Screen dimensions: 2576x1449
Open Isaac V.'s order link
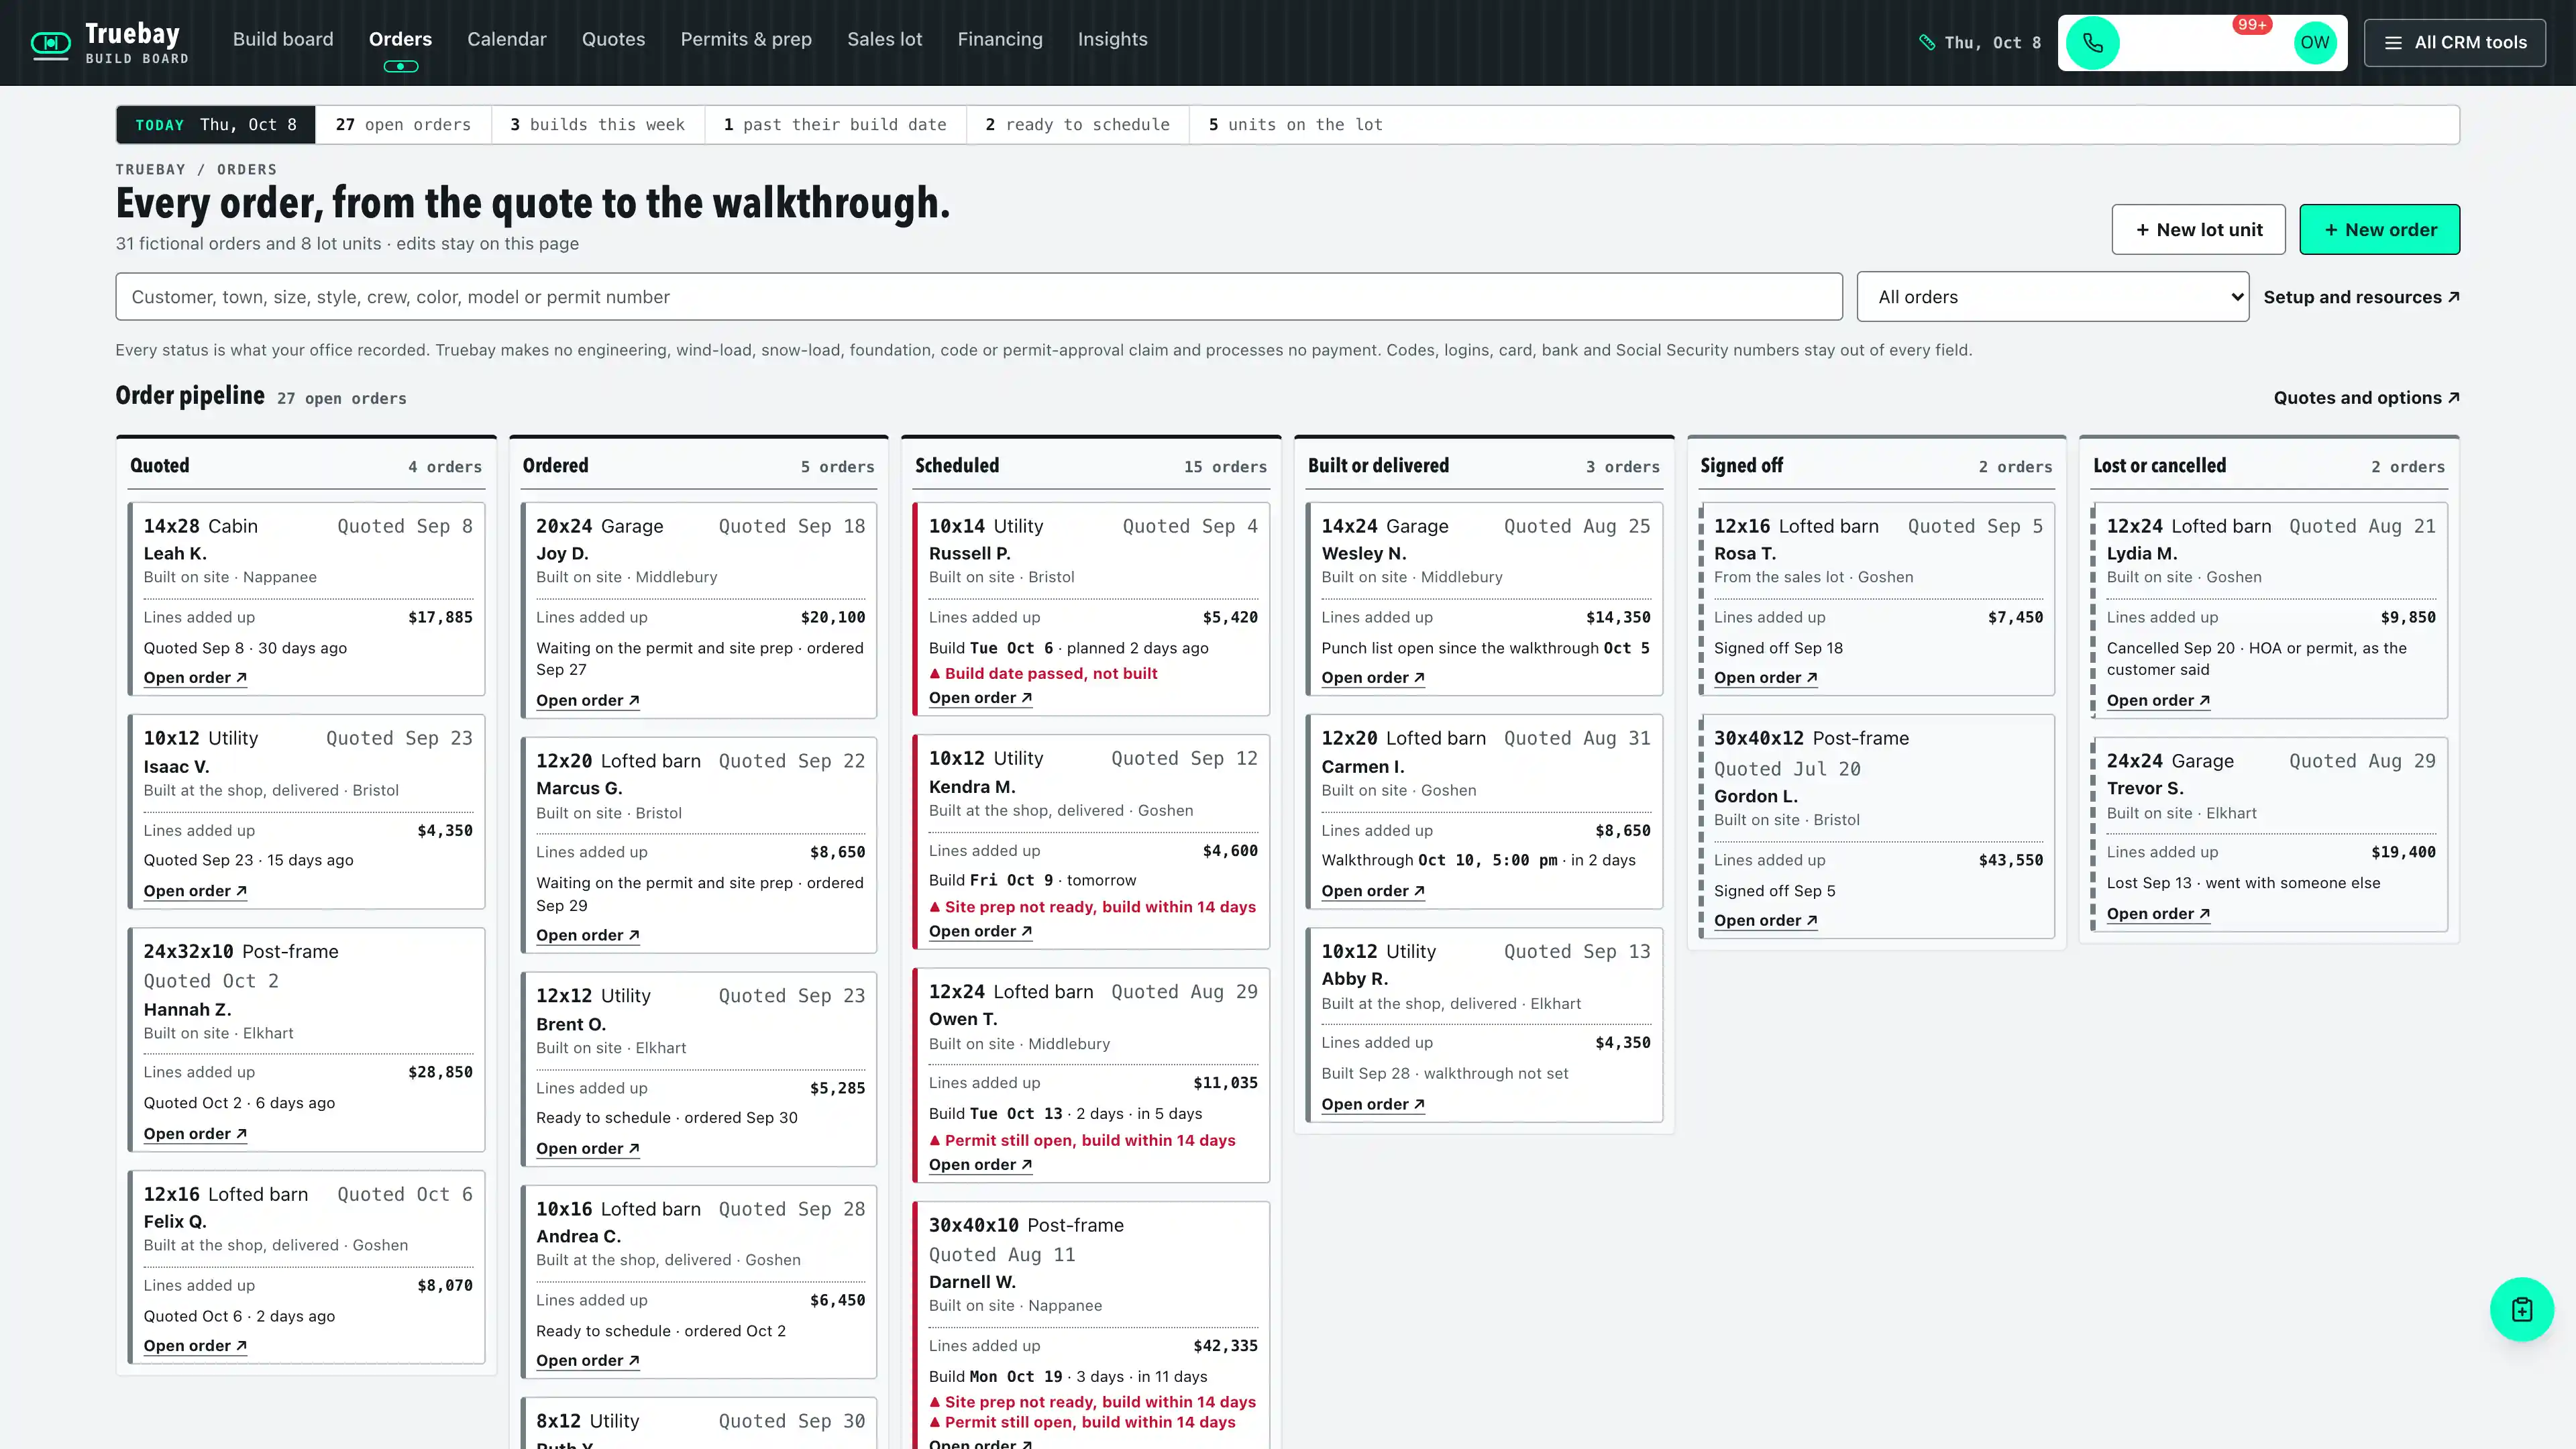(x=194, y=891)
